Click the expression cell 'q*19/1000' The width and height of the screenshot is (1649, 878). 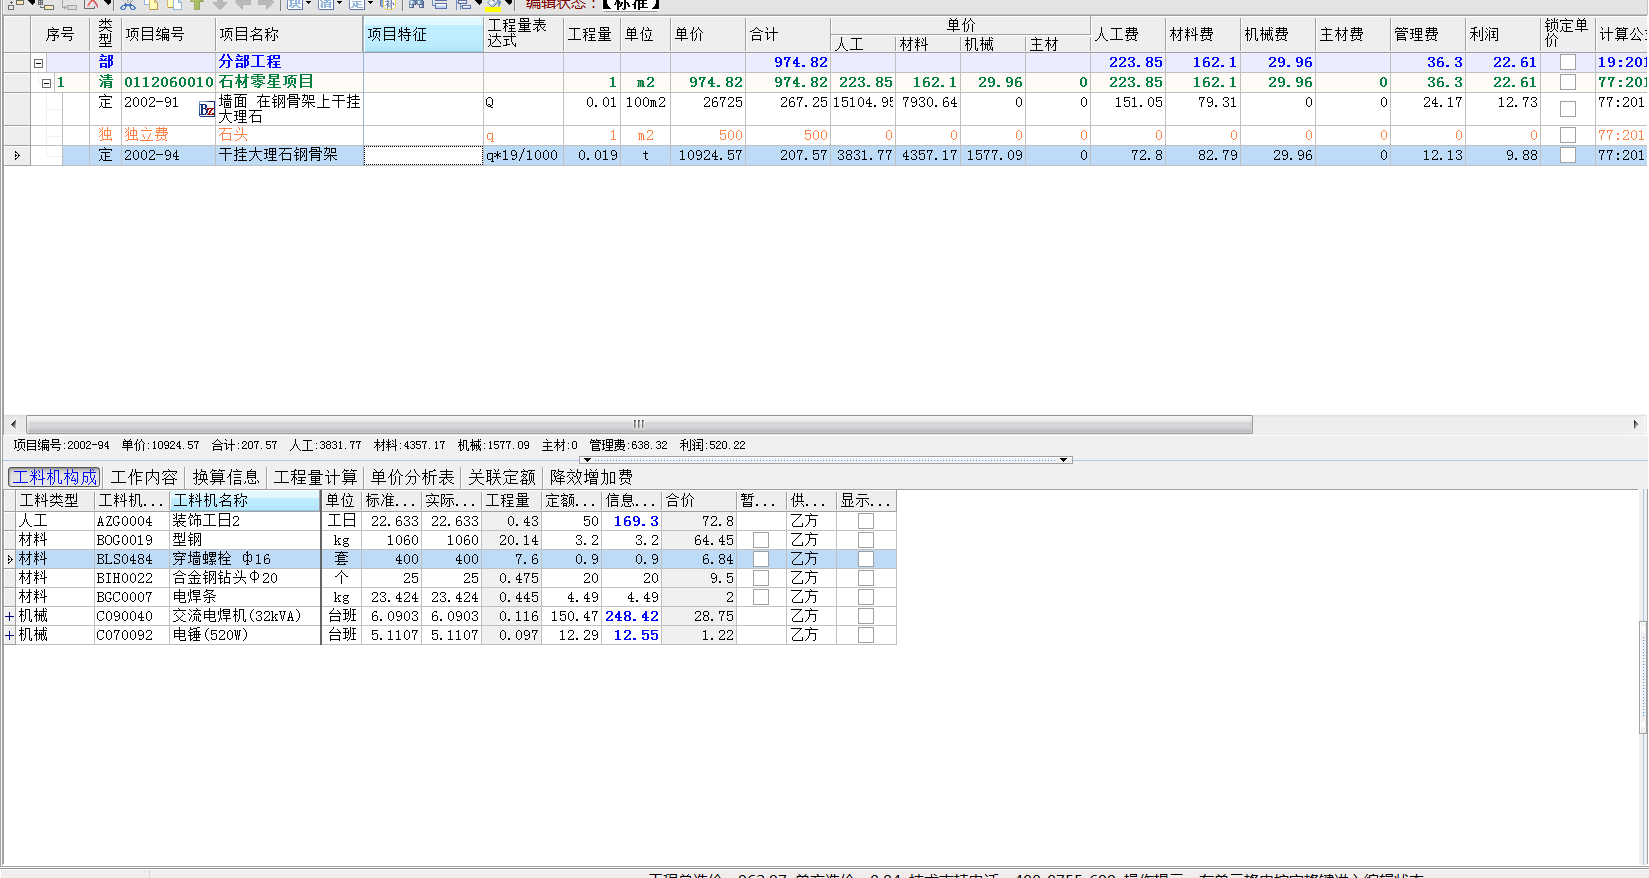523,155
